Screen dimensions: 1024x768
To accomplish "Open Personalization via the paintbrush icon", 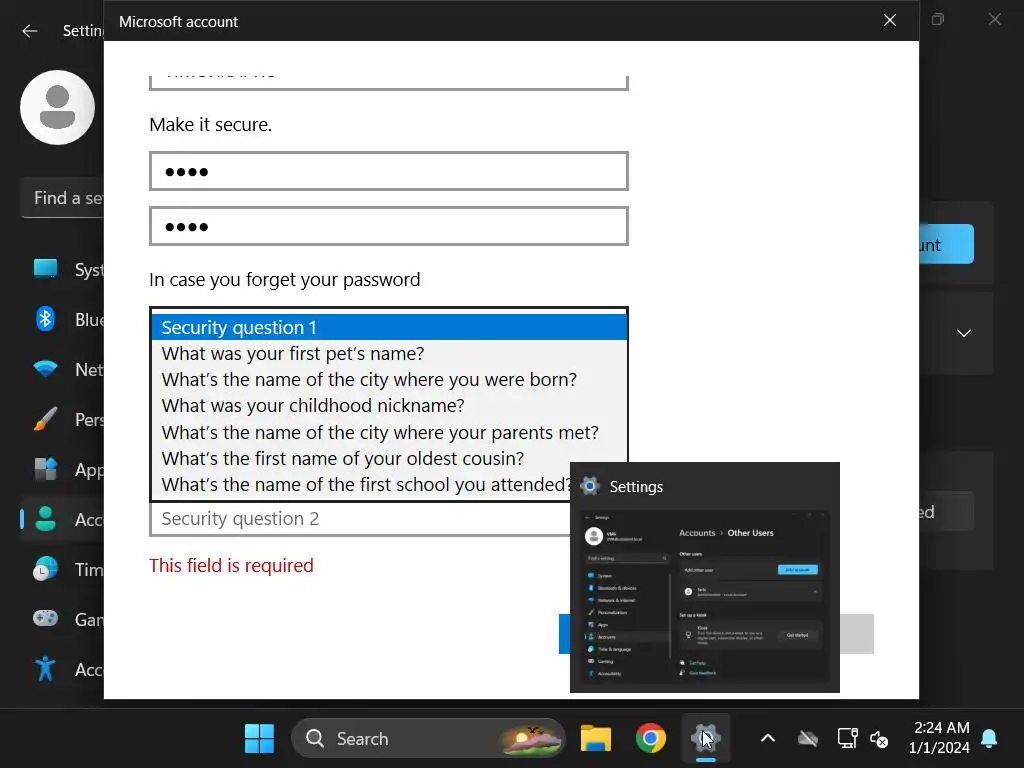I will coord(45,419).
